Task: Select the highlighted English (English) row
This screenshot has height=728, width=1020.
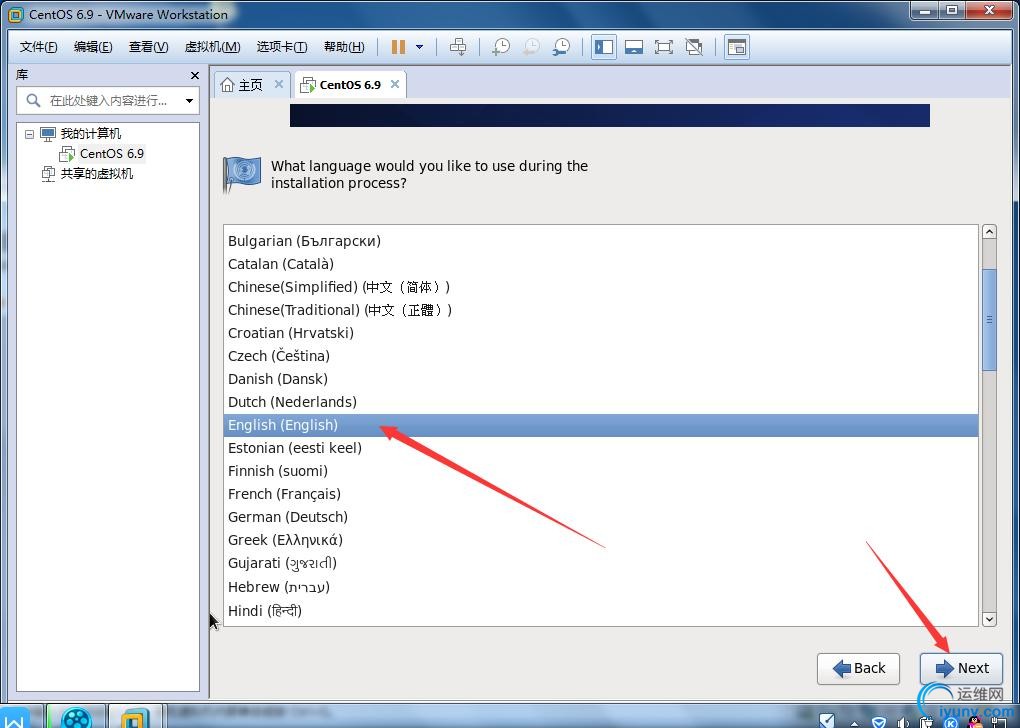Action: coord(601,425)
